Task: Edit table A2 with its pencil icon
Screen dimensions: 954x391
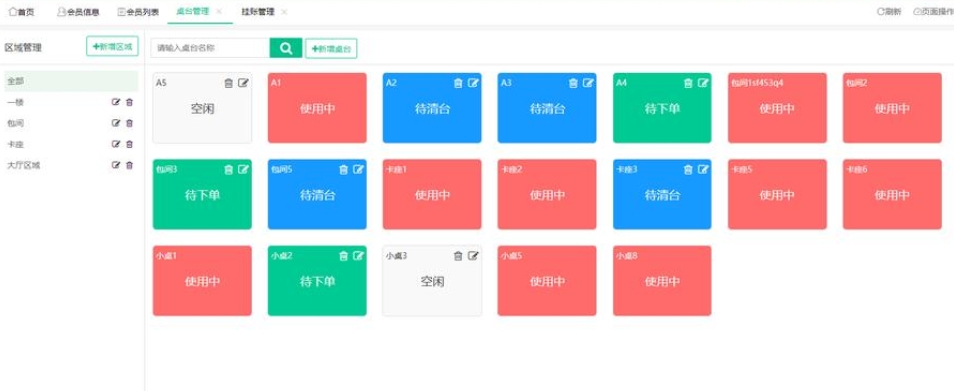Action: coord(473,83)
